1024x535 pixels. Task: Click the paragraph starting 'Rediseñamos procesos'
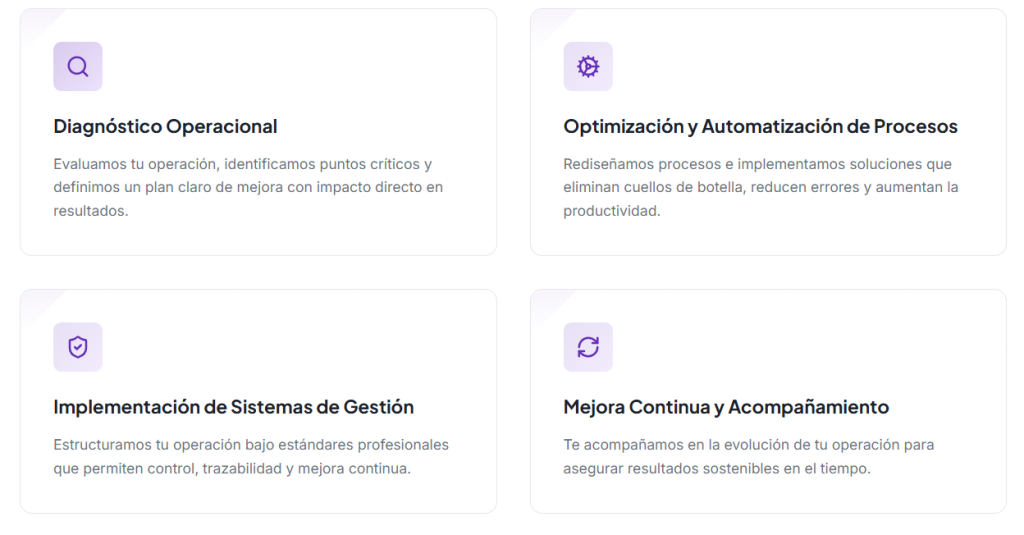tap(761, 187)
